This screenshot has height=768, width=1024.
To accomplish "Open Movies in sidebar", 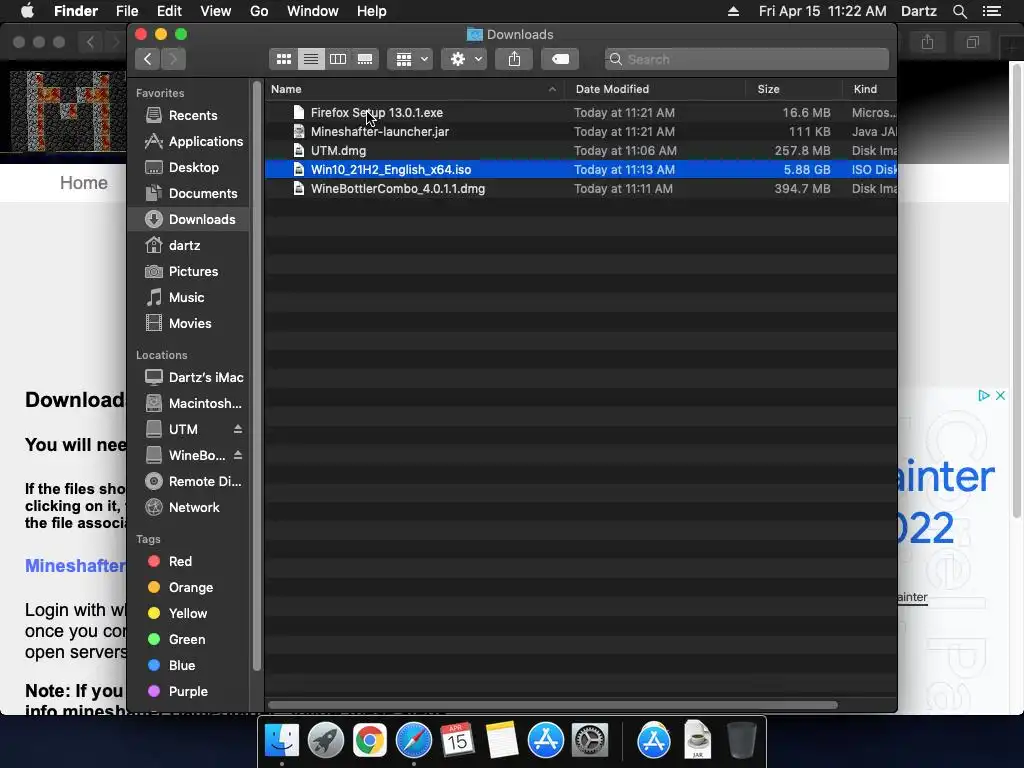I will point(188,324).
